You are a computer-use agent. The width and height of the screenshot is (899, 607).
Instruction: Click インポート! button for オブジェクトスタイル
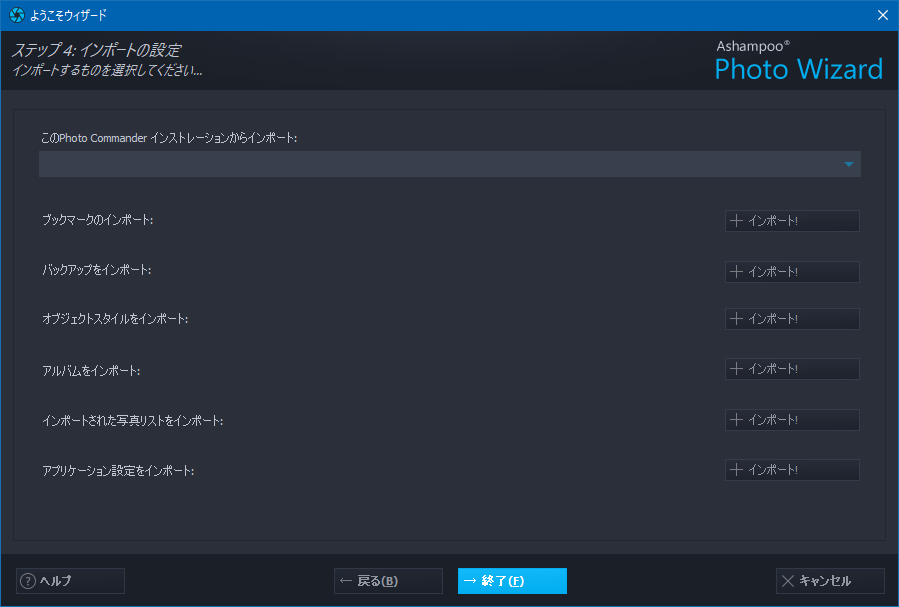792,319
